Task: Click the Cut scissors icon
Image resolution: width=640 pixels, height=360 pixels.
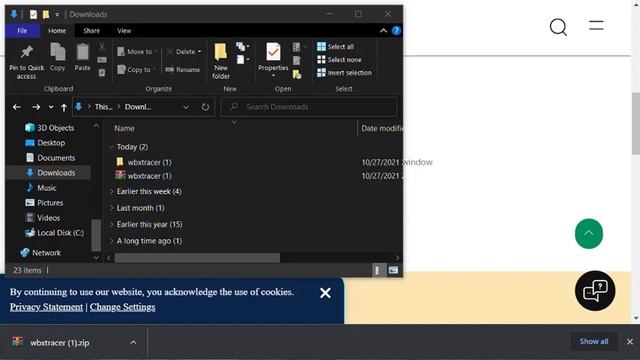Action: tap(102, 47)
